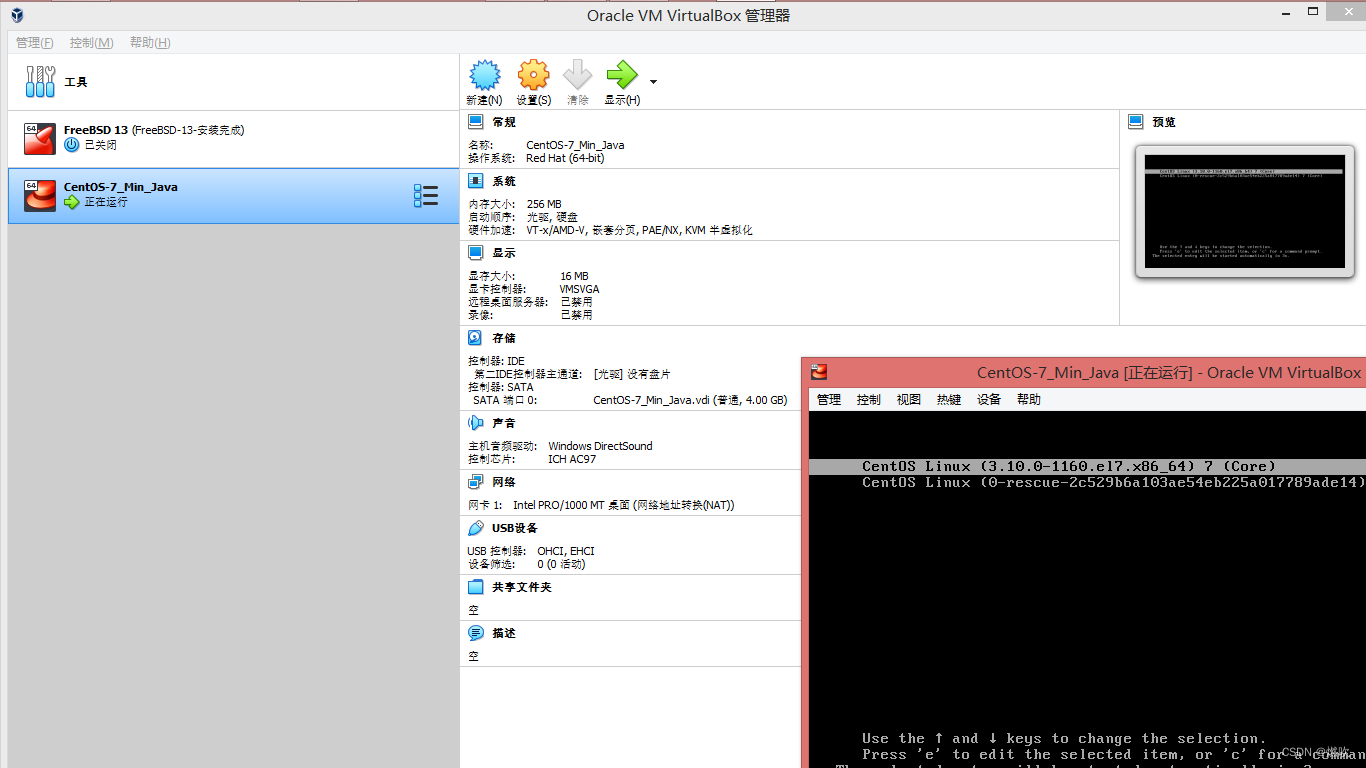Image resolution: width=1366 pixels, height=768 pixels.
Task: Select the 工具 tools icon
Action: (x=40, y=82)
